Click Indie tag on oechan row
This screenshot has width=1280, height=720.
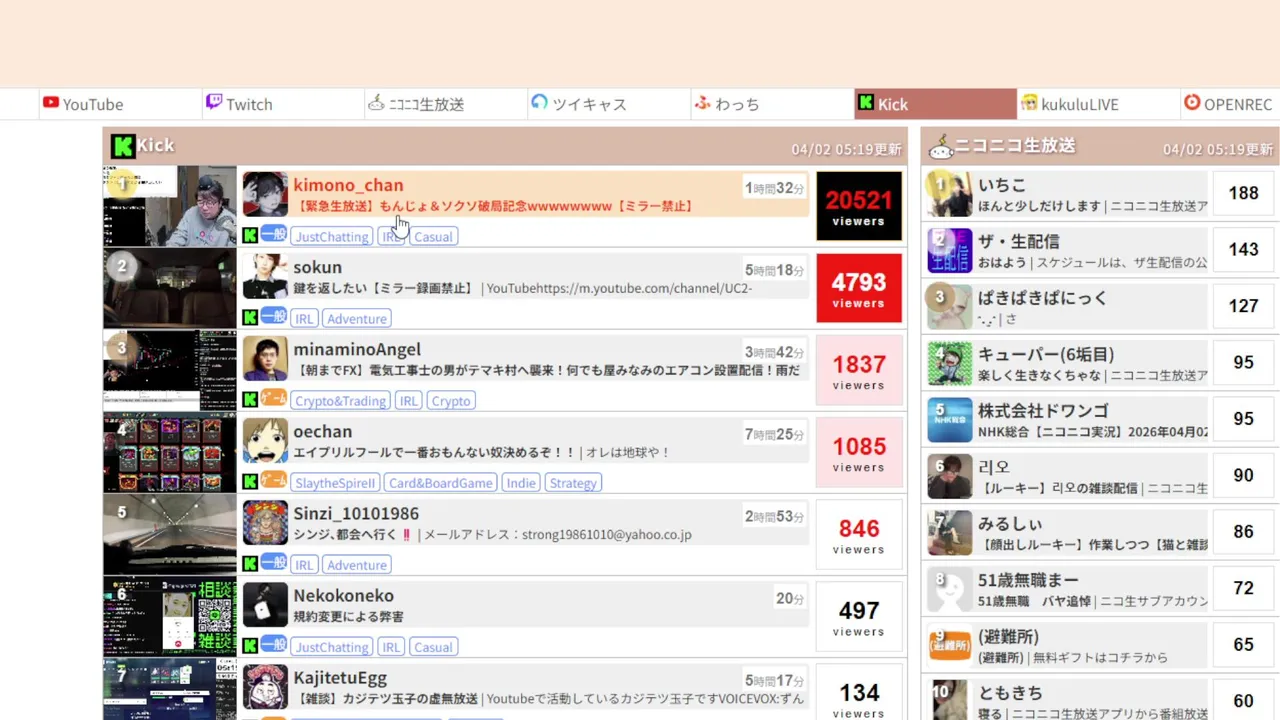point(521,483)
